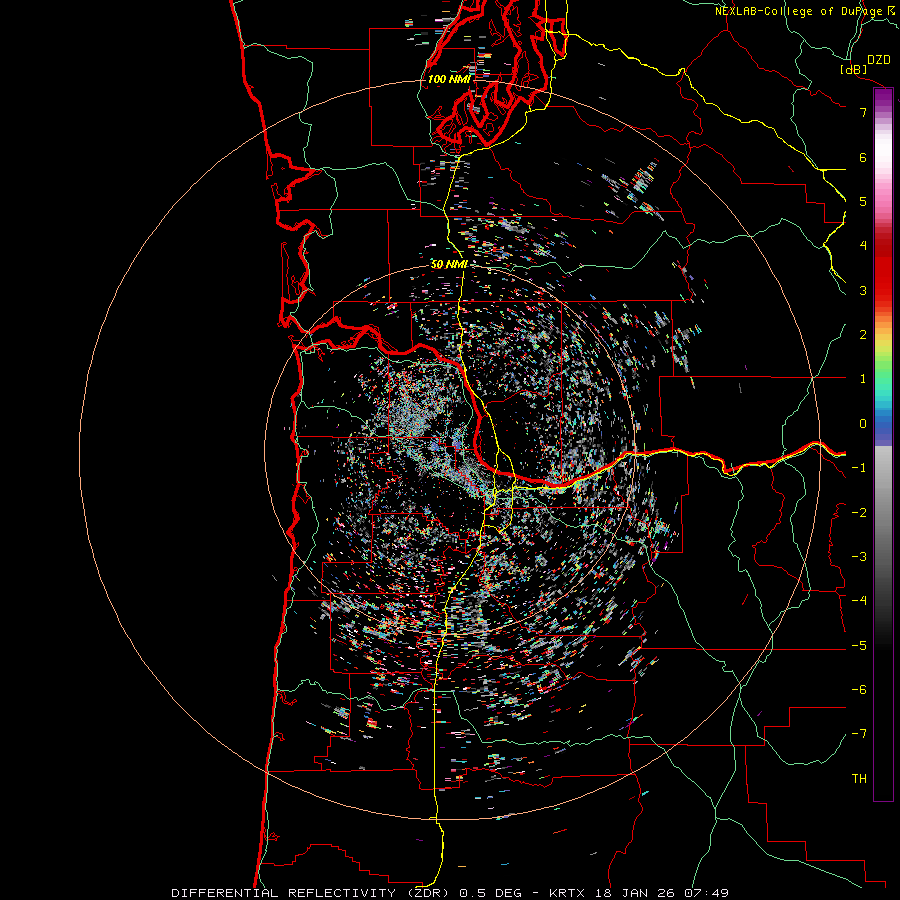Screen dimensions: 900x900
Task: Click the 3 value on the color scale
Action: [863, 290]
